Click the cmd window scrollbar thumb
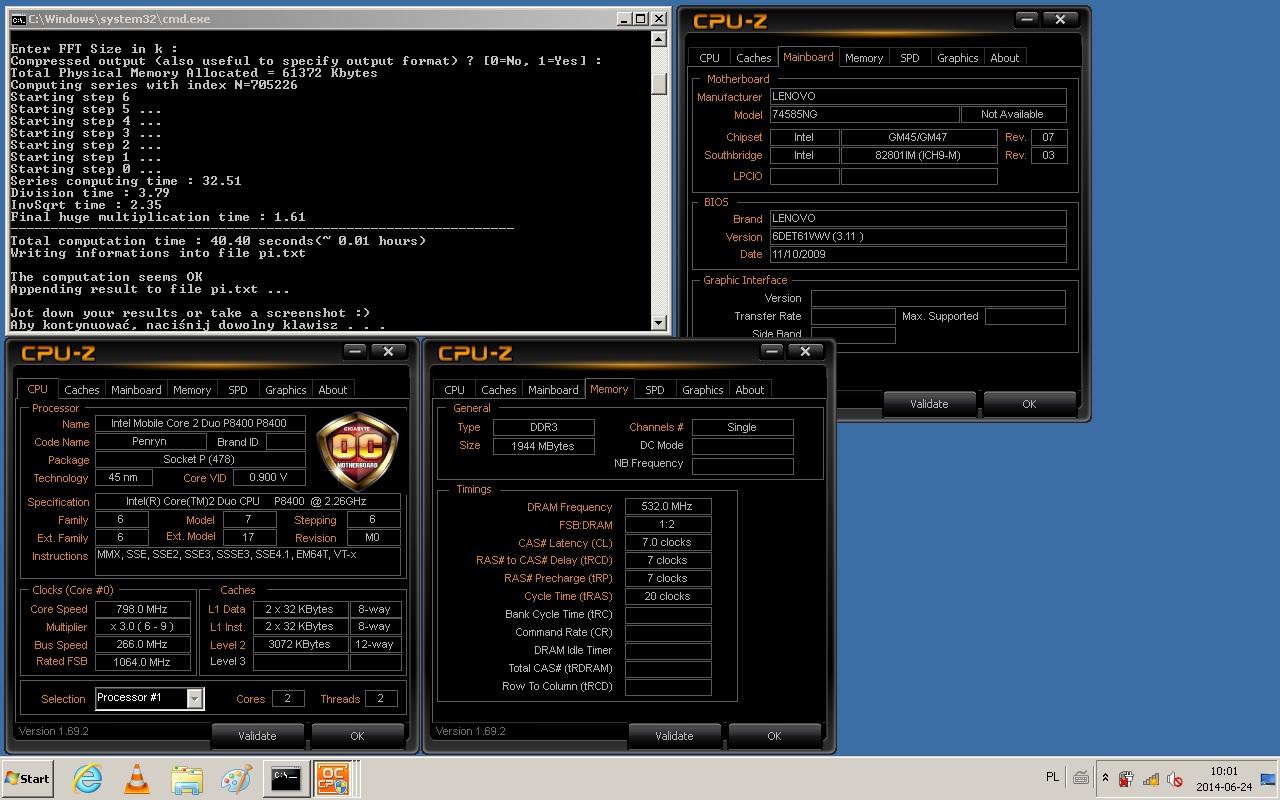The height and width of the screenshot is (800, 1280). click(658, 84)
